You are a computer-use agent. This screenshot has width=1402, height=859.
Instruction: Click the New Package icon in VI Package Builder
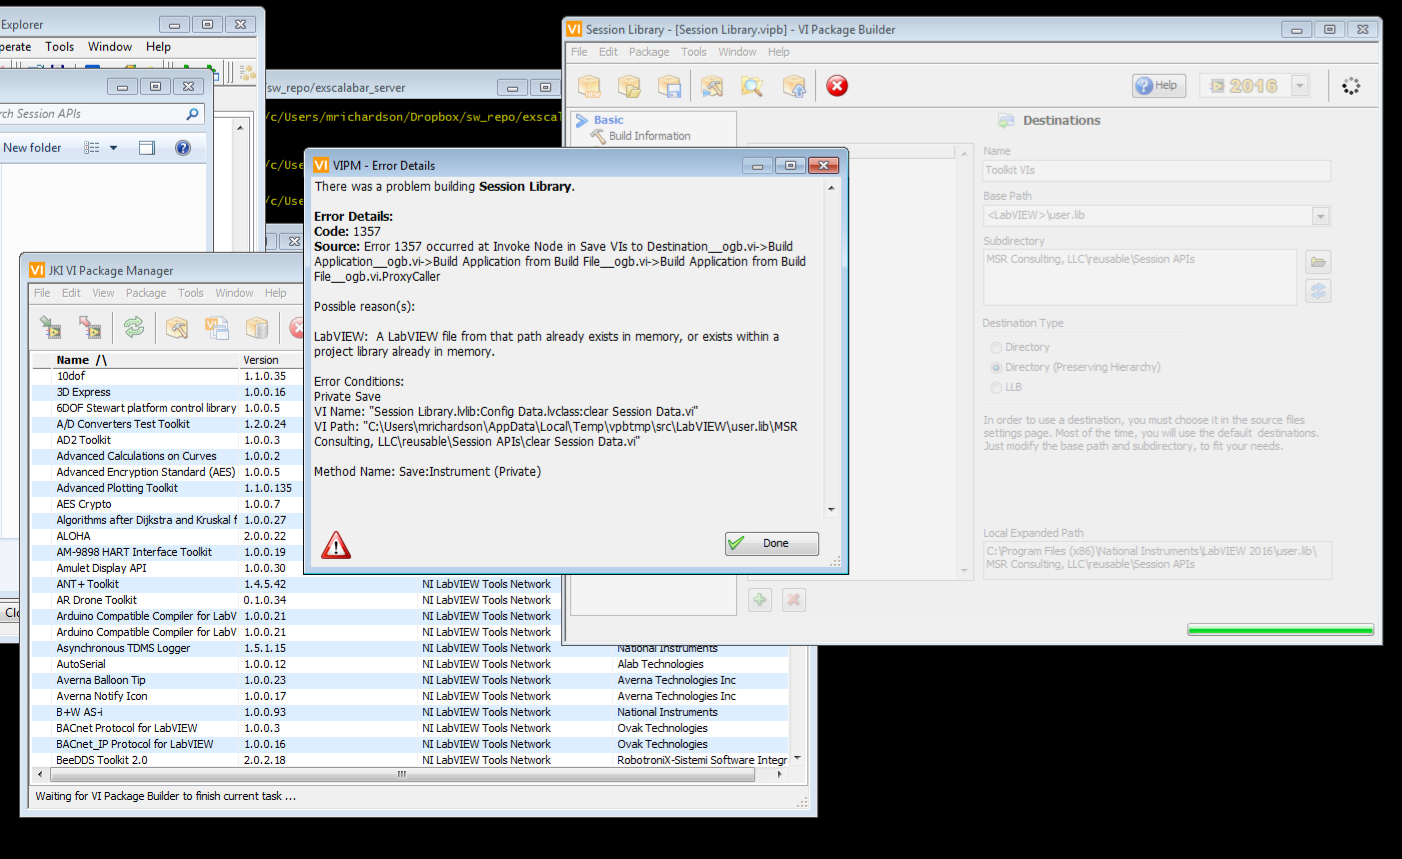pos(589,86)
